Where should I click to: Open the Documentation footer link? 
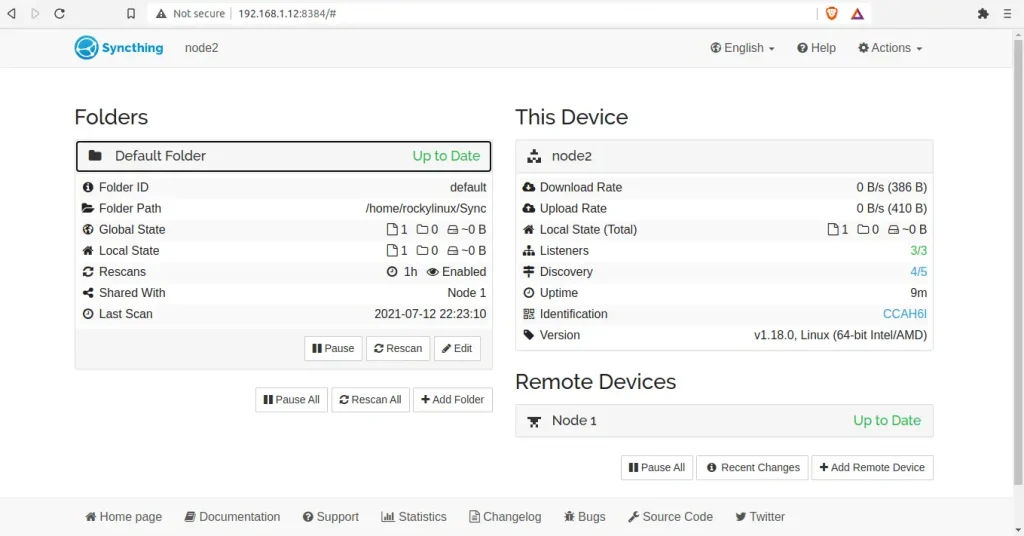pyautogui.click(x=232, y=516)
